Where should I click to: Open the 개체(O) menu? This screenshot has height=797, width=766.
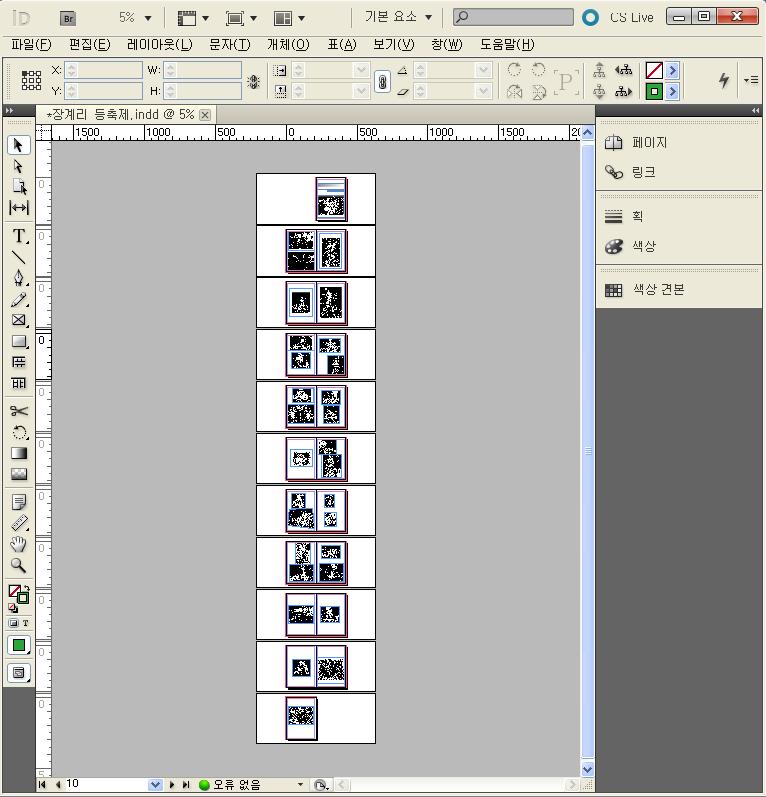[x=287, y=45]
